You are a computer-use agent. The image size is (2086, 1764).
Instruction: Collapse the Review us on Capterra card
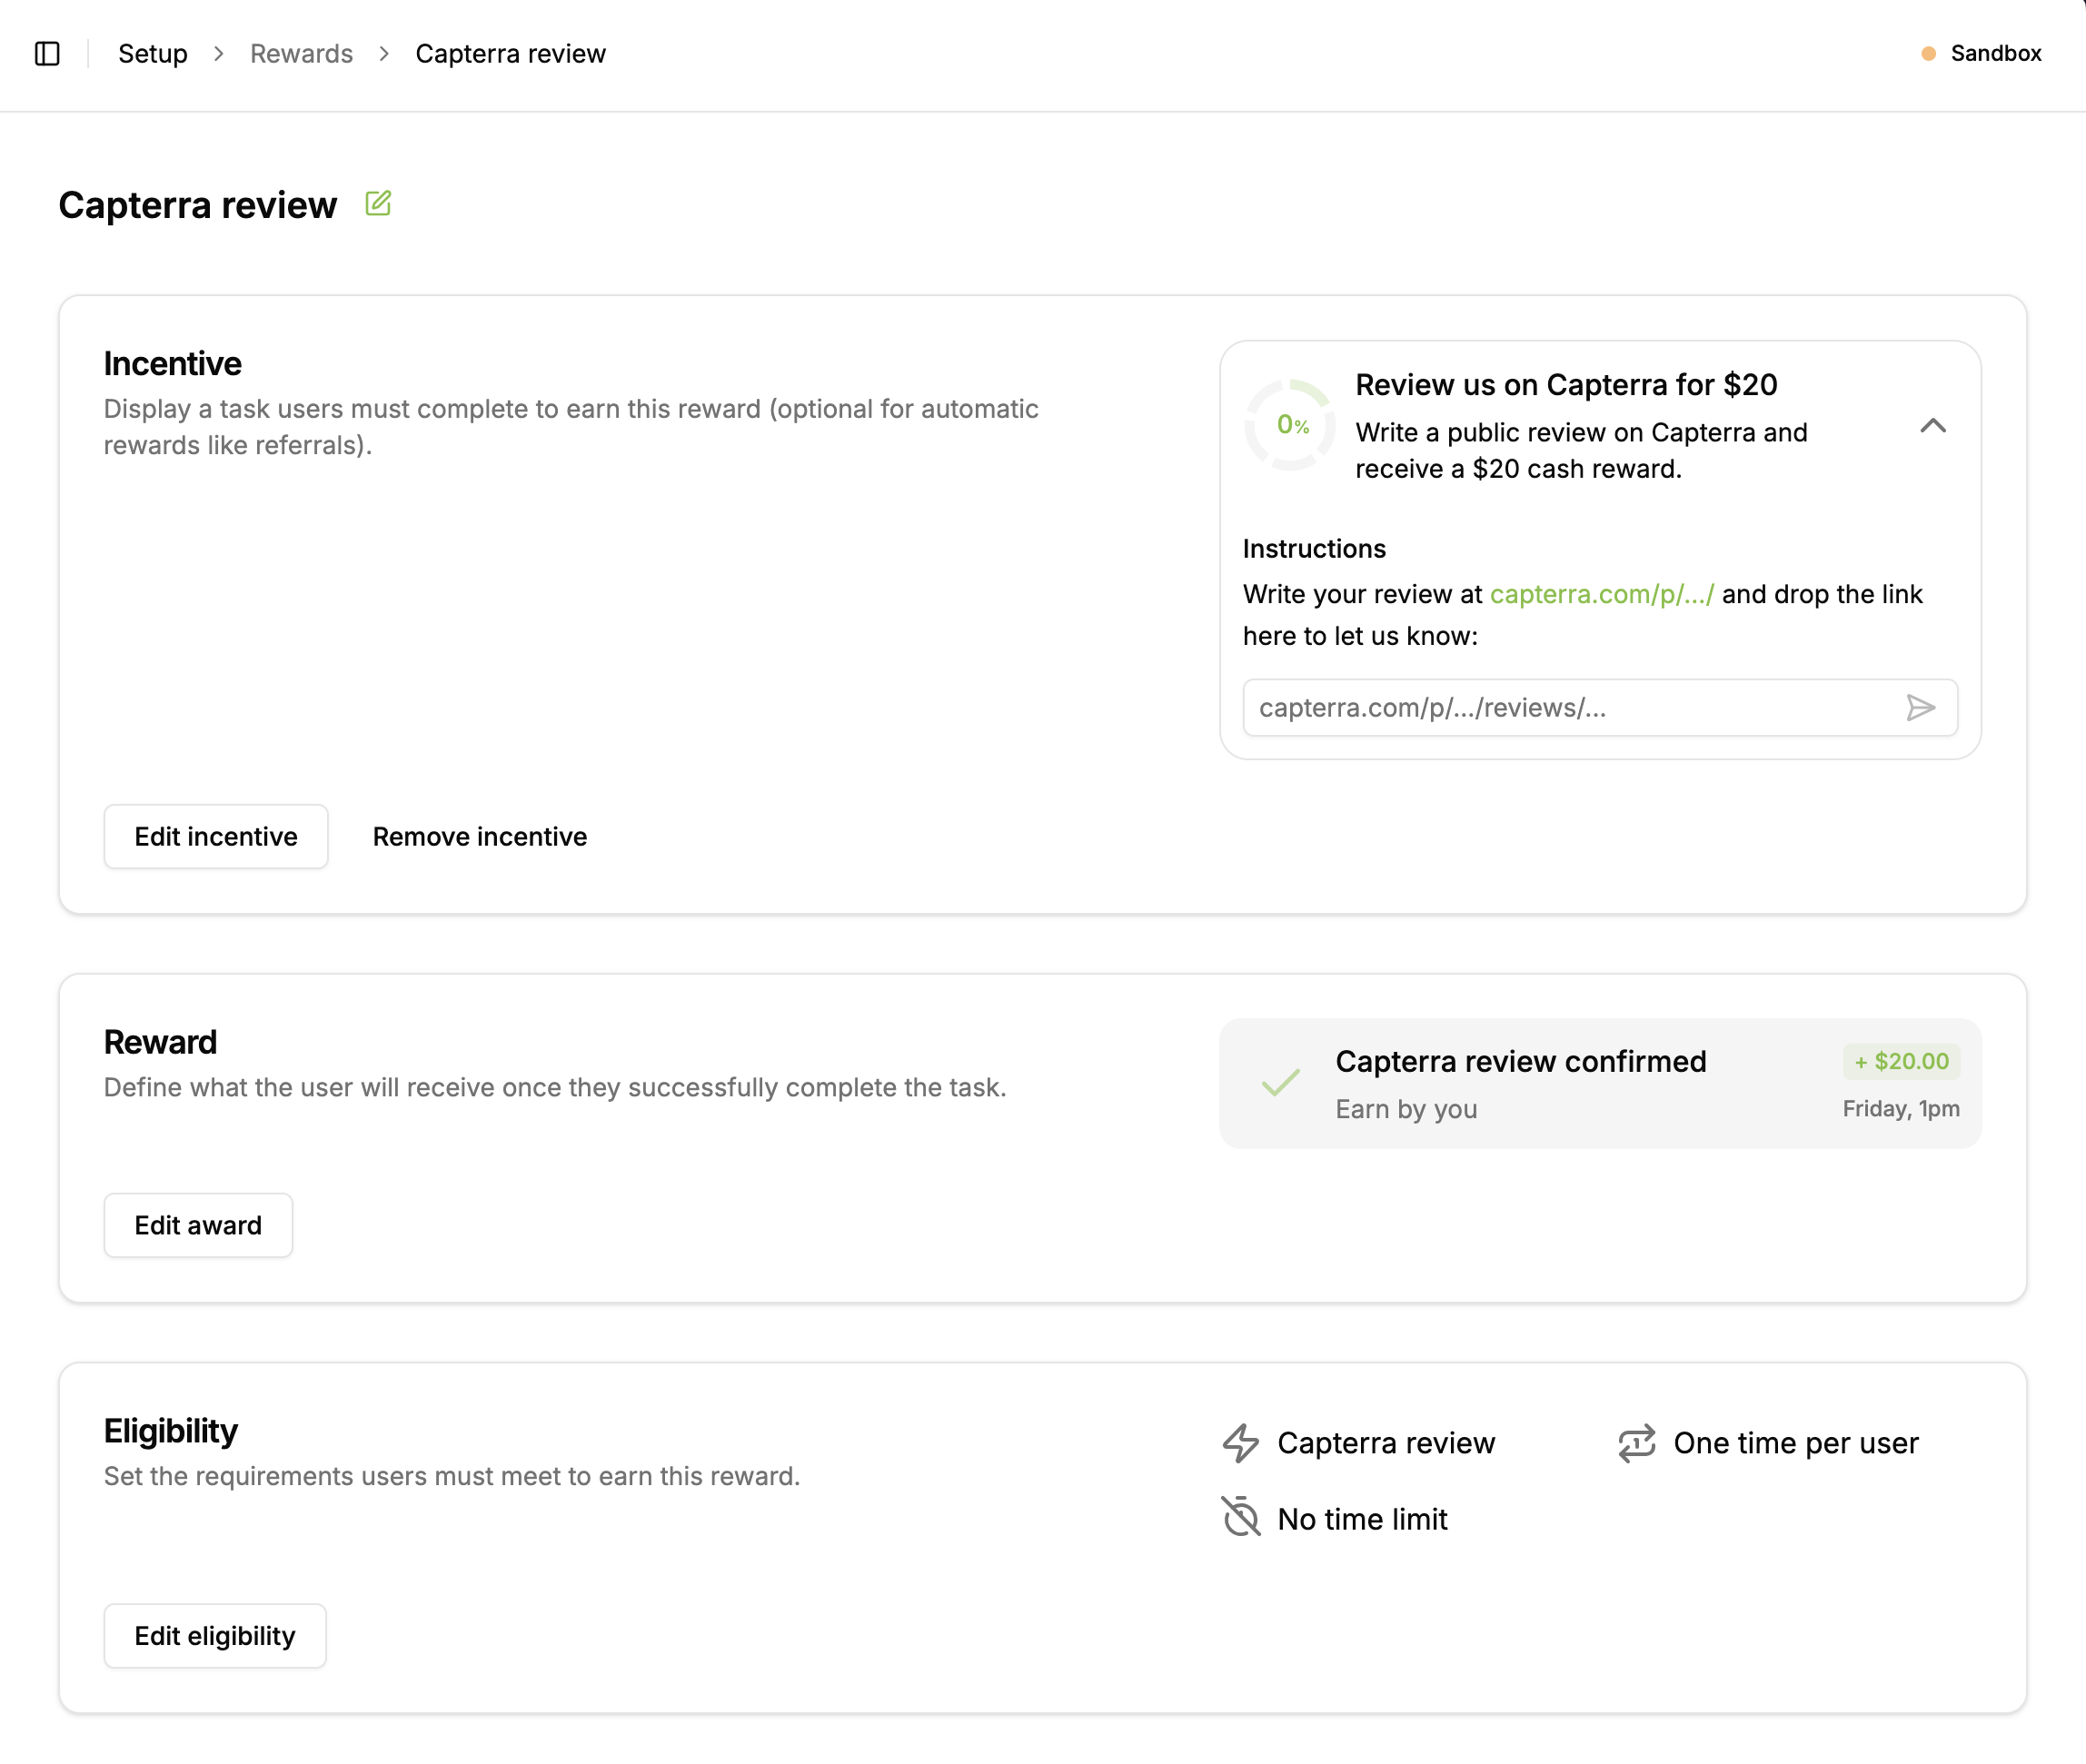click(1933, 426)
